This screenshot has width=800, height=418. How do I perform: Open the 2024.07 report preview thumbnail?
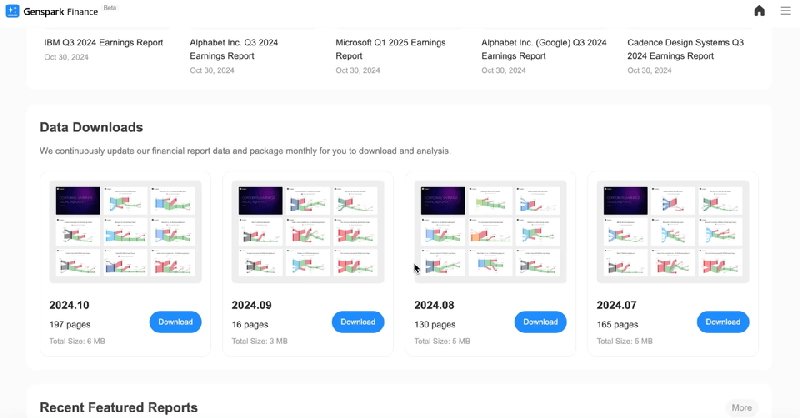672,232
